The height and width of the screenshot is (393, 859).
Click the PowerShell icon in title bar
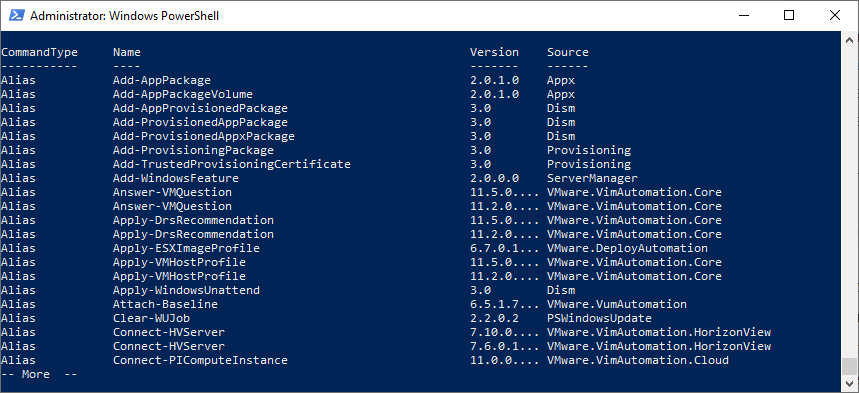pyautogui.click(x=16, y=15)
